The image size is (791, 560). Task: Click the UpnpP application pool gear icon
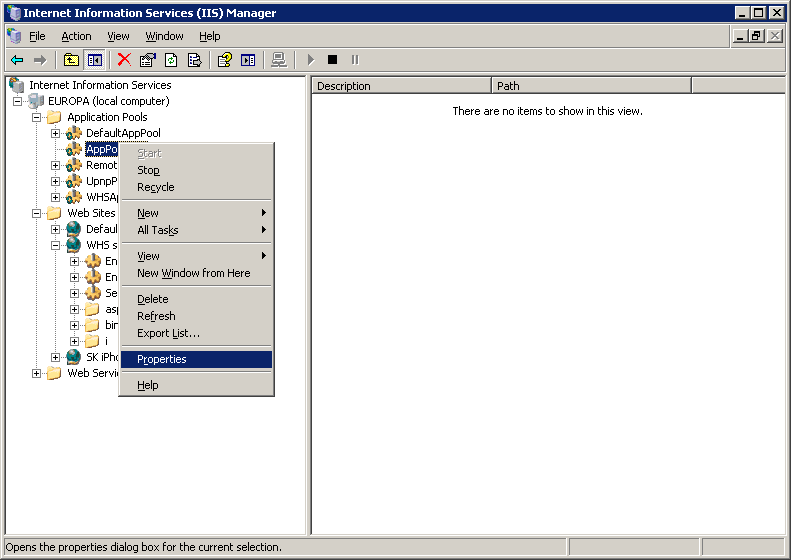click(74, 181)
